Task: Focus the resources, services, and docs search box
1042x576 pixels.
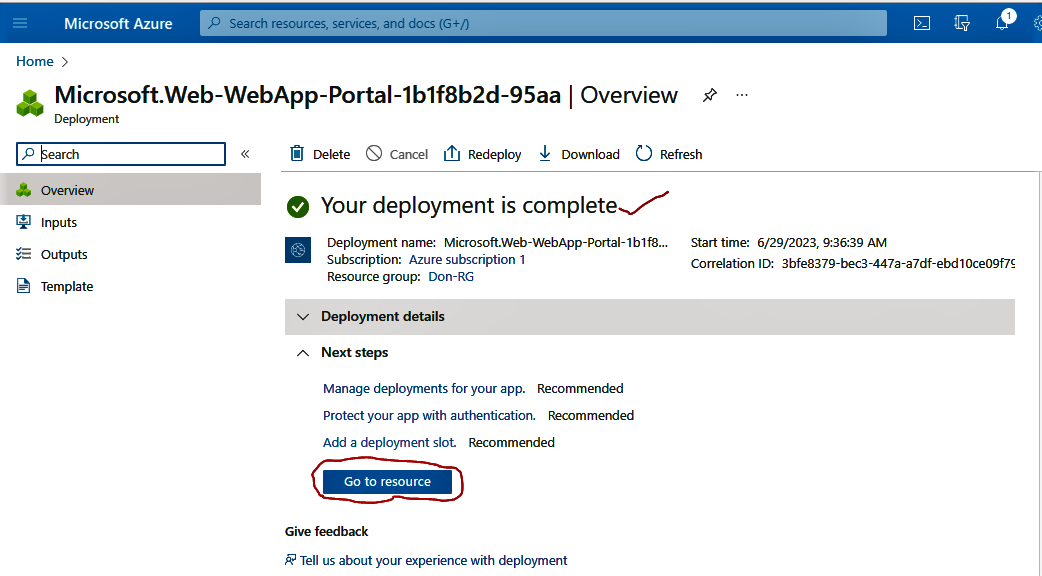Action: pyautogui.click(x=543, y=23)
